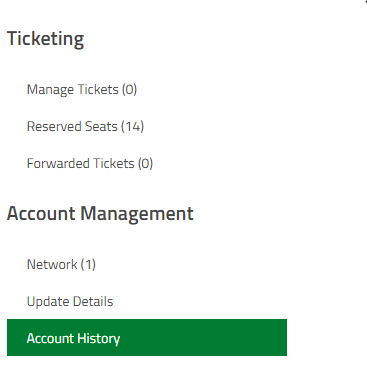Click the Ticketing section heading
The height and width of the screenshot is (369, 367).
[x=45, y=39]
